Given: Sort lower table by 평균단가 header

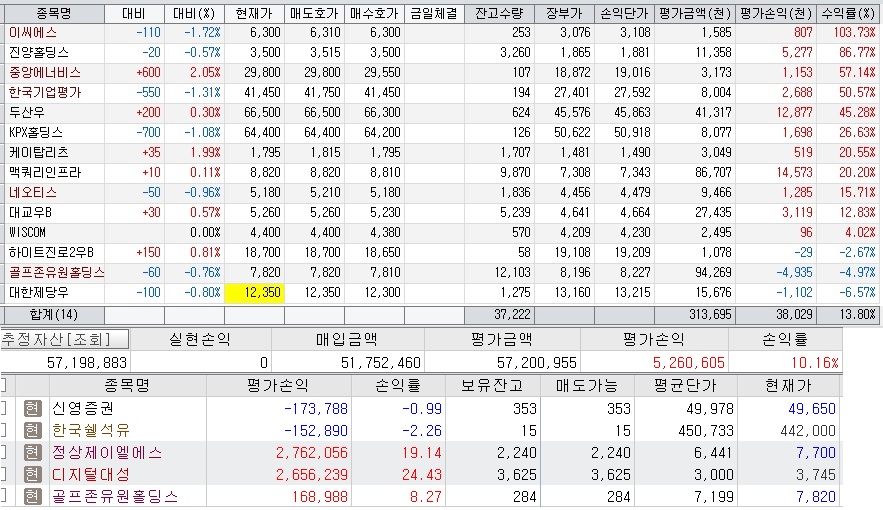Looking at the screenshot, I should [685, 386].
